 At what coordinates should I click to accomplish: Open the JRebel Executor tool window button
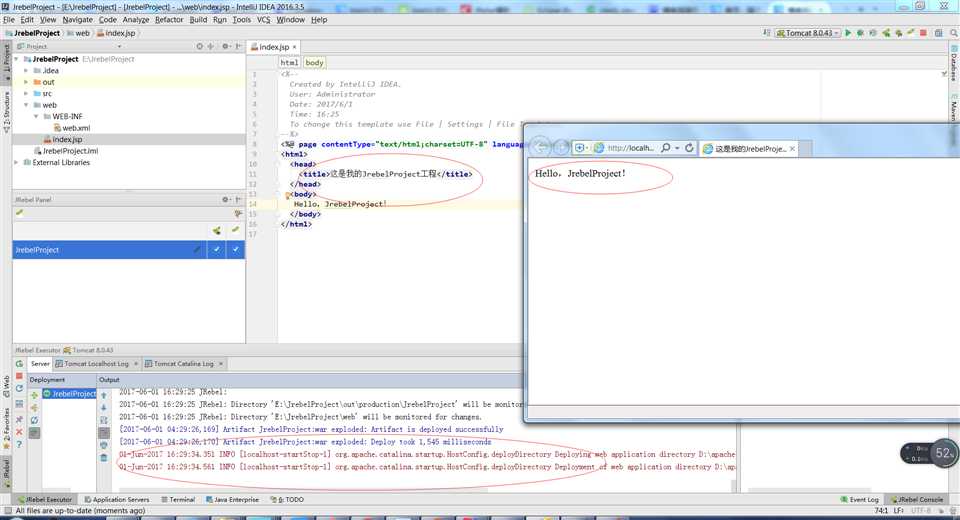pos(45,500)
